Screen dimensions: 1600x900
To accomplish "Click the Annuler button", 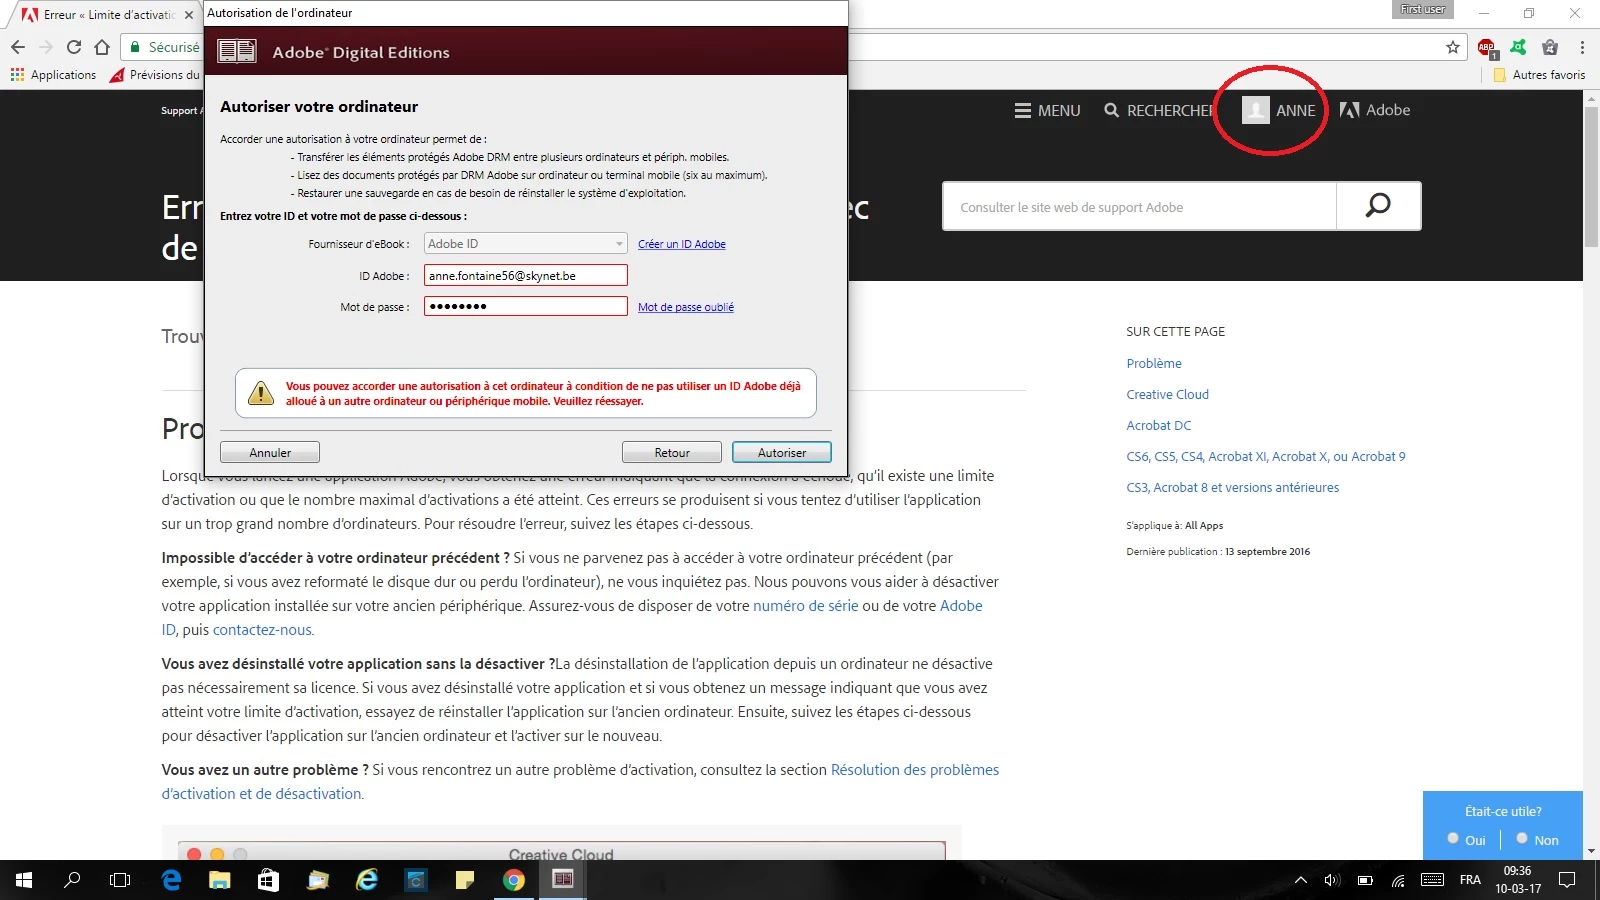I will point(270,453).
